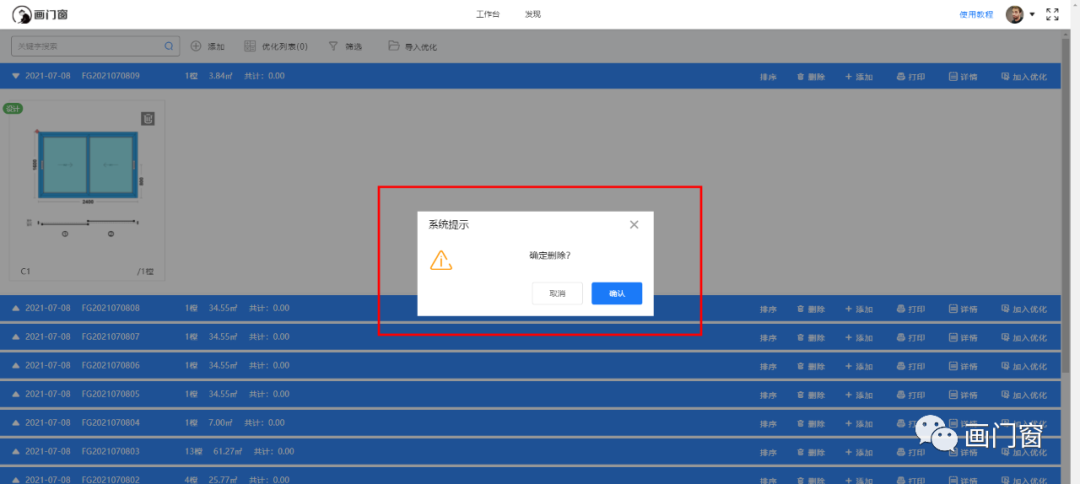Expand the FG2021070808 order row
The width and height of the screenshot is (1080, 484).
tap(16, 308)
